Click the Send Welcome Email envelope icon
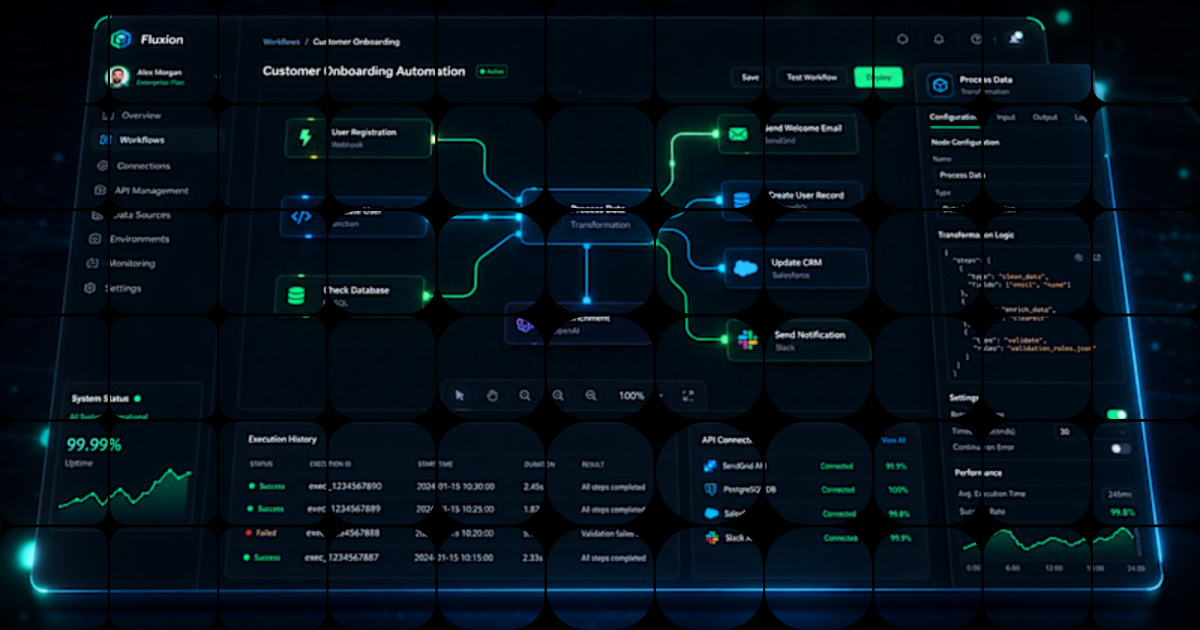The width and height of the screenshot is (1200, 630). 738,133
